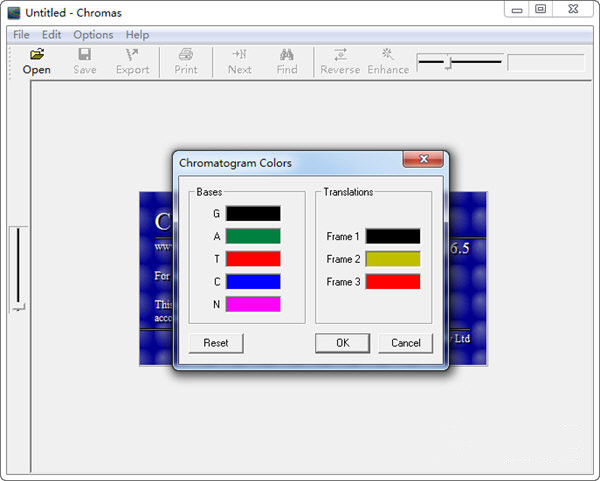Open the Help menu

tap(137, 35)
